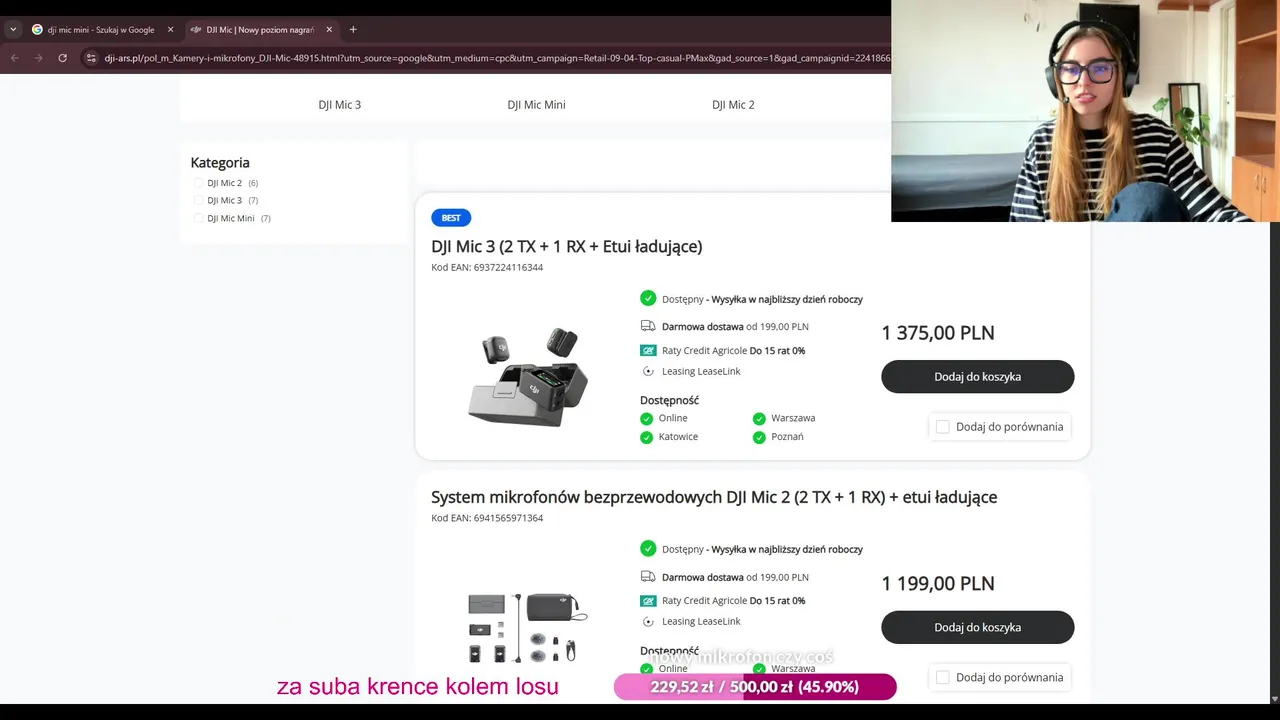This screenshot has width=1280, height=720.
Task: Open a new browser tab
Action: click(x=353, y=30)
